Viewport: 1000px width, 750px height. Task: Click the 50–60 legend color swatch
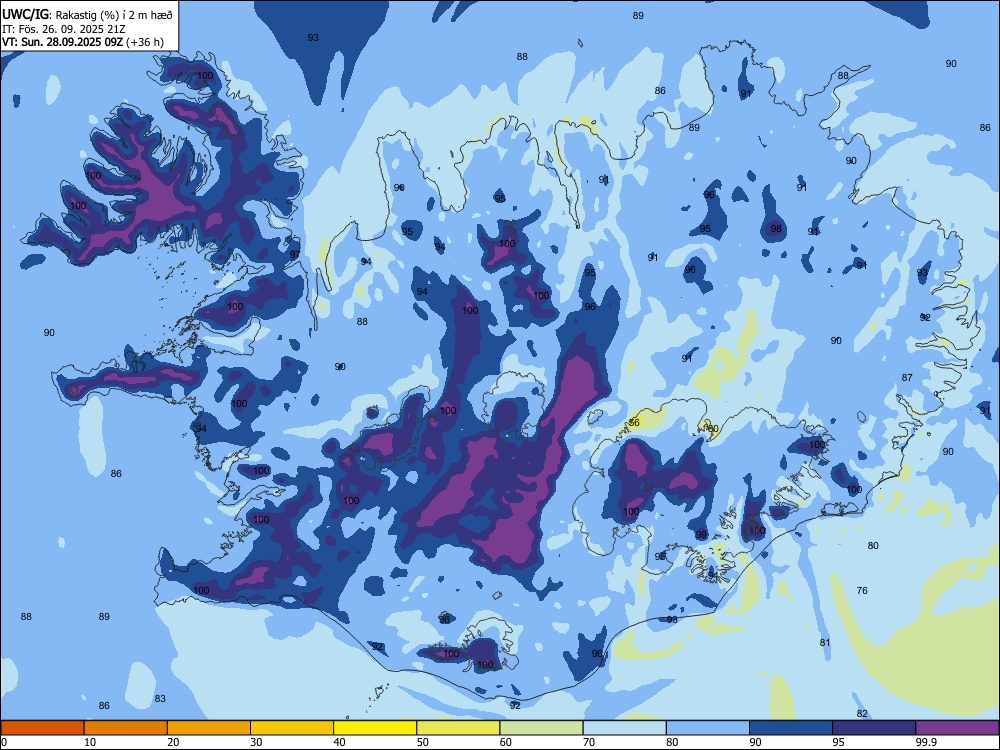click(458, 728)
